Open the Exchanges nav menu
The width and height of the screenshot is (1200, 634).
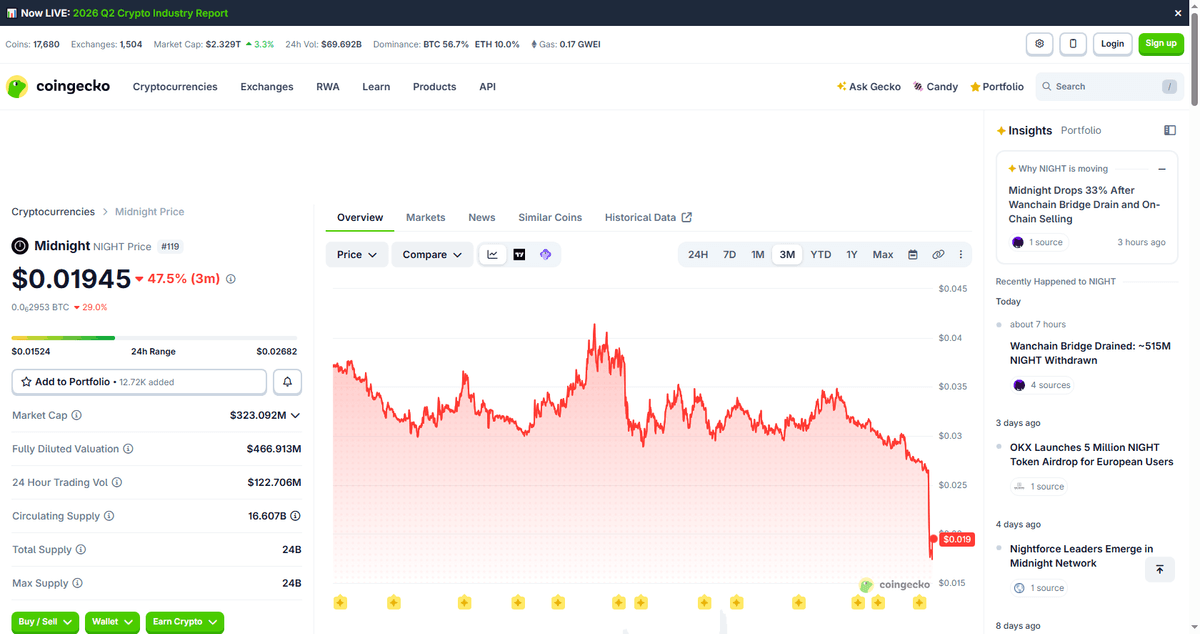[x=267, y=87]
